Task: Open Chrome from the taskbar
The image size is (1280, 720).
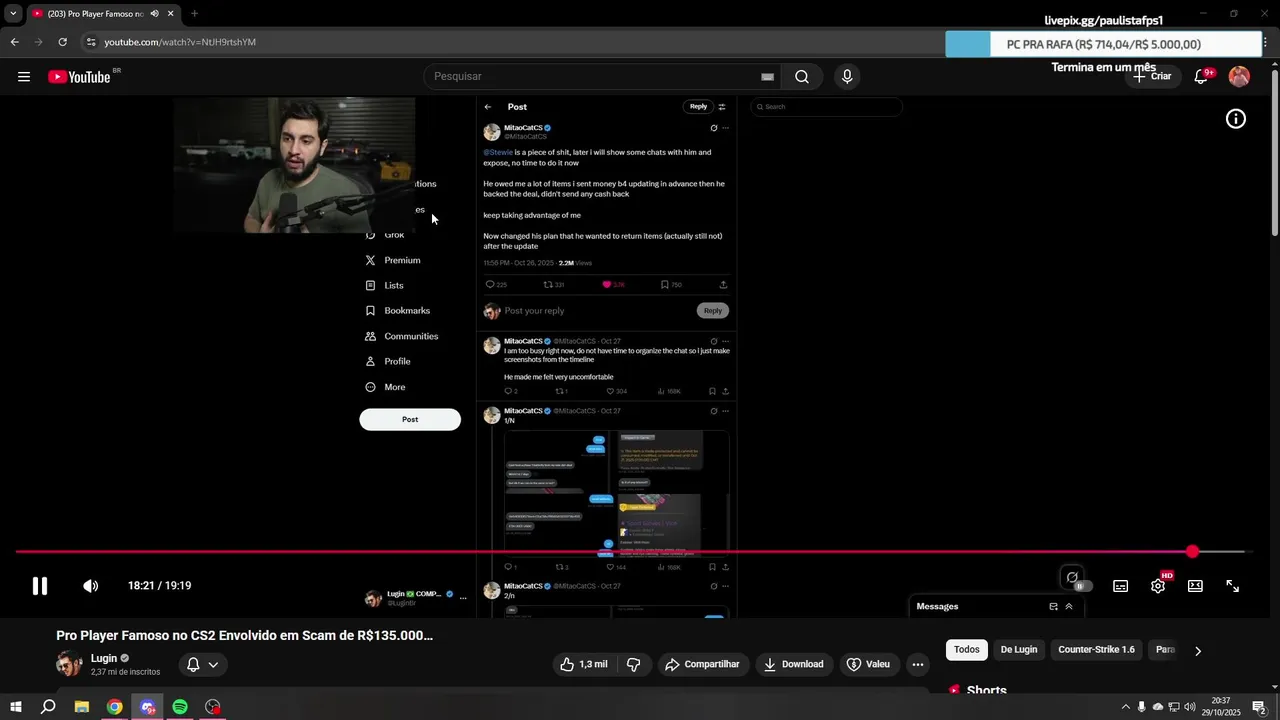Action: pyautogui.click(x=115, y=707)
